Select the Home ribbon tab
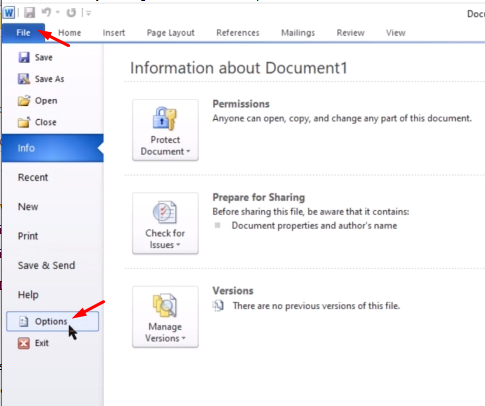 click(x=69, y=33)
